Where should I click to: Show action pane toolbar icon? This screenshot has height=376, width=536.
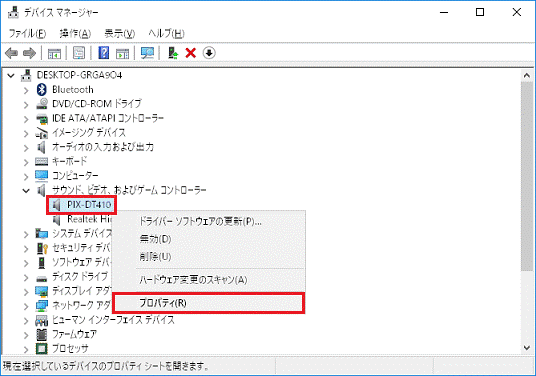pos(122,53)
